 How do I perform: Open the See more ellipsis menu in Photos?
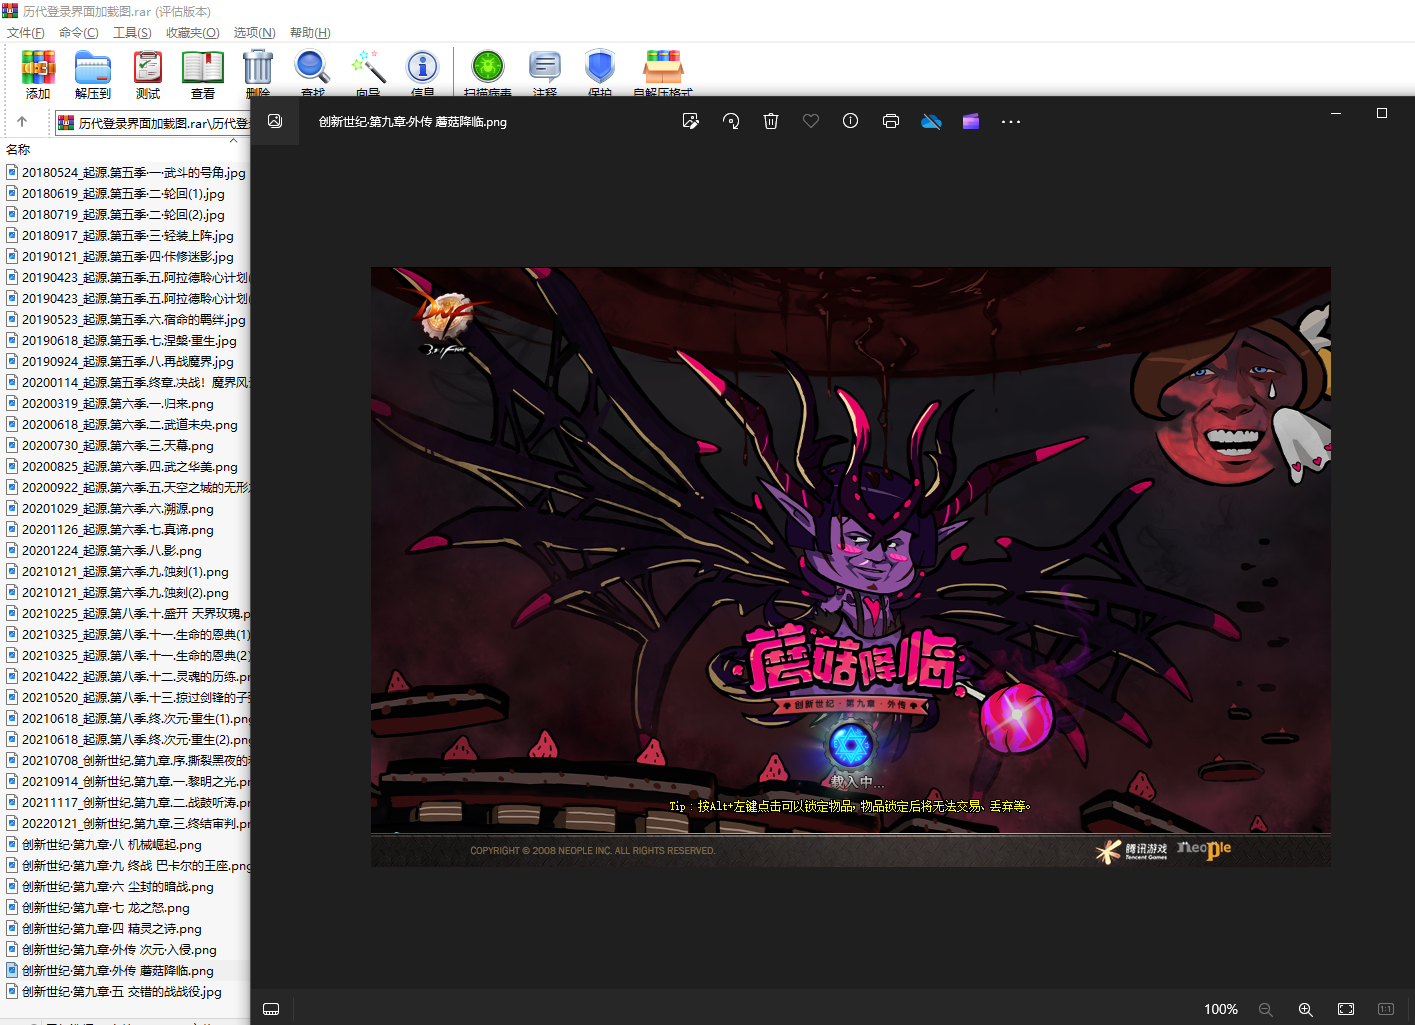[x=1011, y=121]
